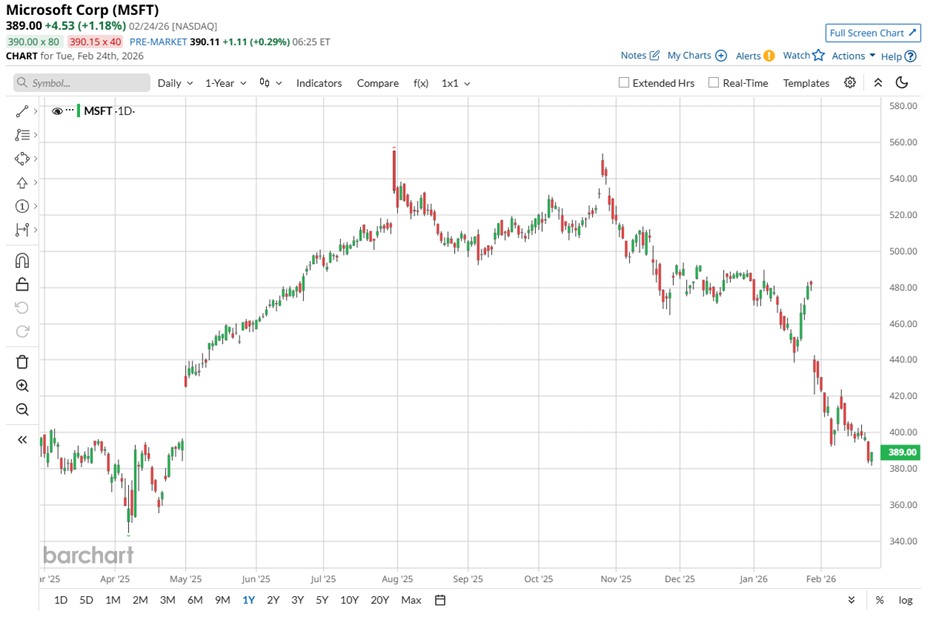Zoom out with the magnifier minus icon
The height and width of the screenshot is (617, 936).
pyautogui.click(x=22, y=410)
